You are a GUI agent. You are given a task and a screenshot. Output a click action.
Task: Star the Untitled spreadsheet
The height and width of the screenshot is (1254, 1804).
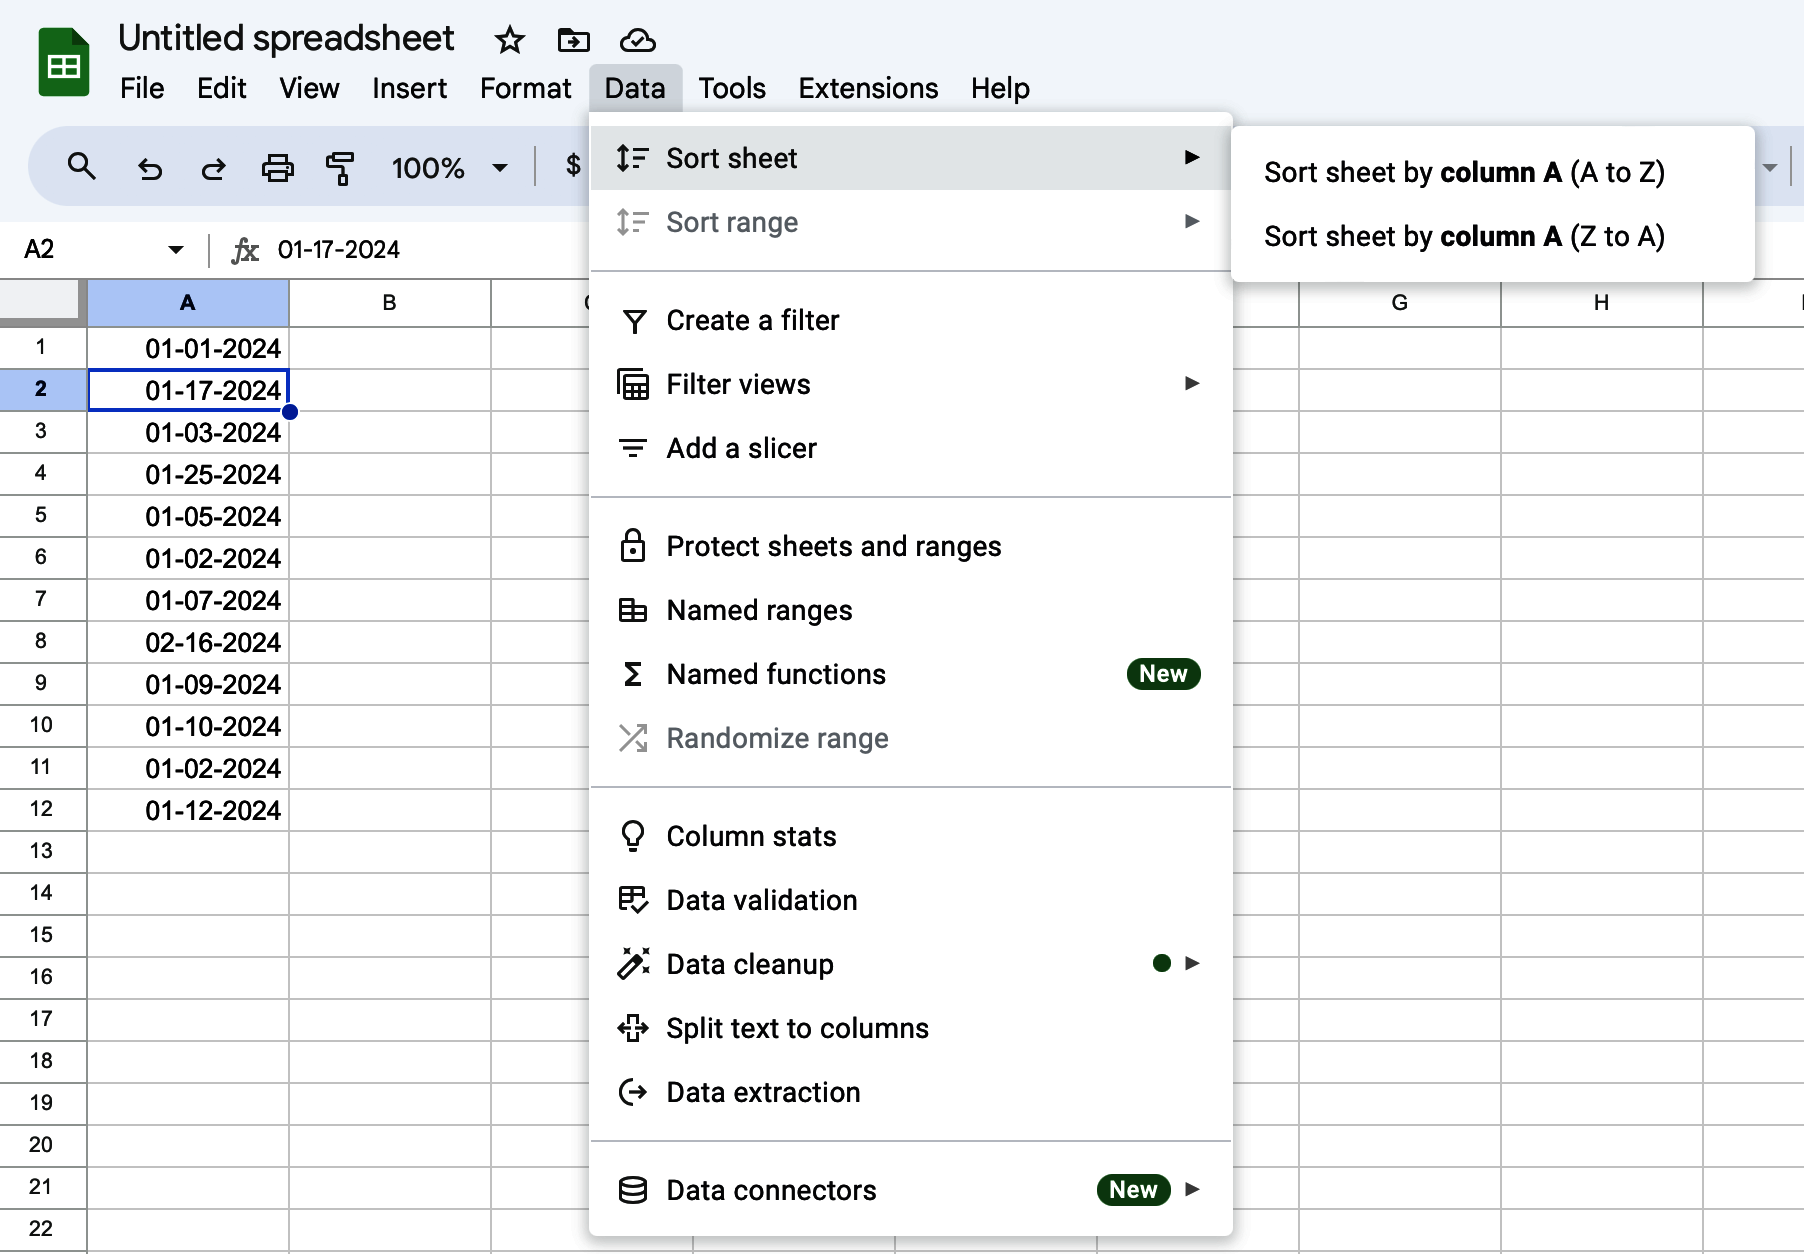coord(510,40)
